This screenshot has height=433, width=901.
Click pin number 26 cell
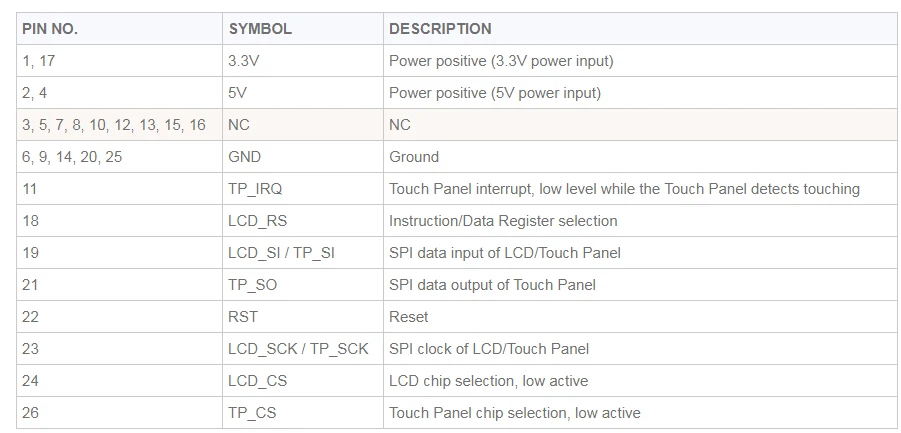coord(120,413)
